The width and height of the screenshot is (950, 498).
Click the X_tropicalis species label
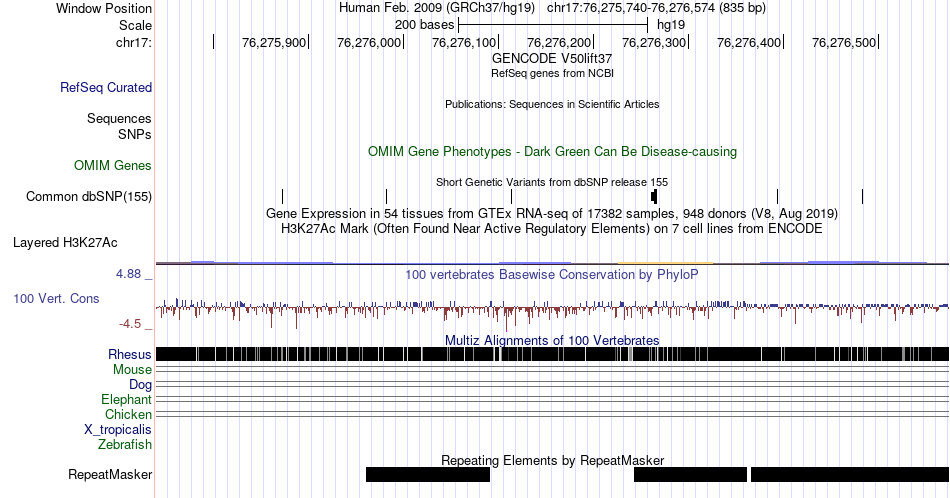pos(118,430)
